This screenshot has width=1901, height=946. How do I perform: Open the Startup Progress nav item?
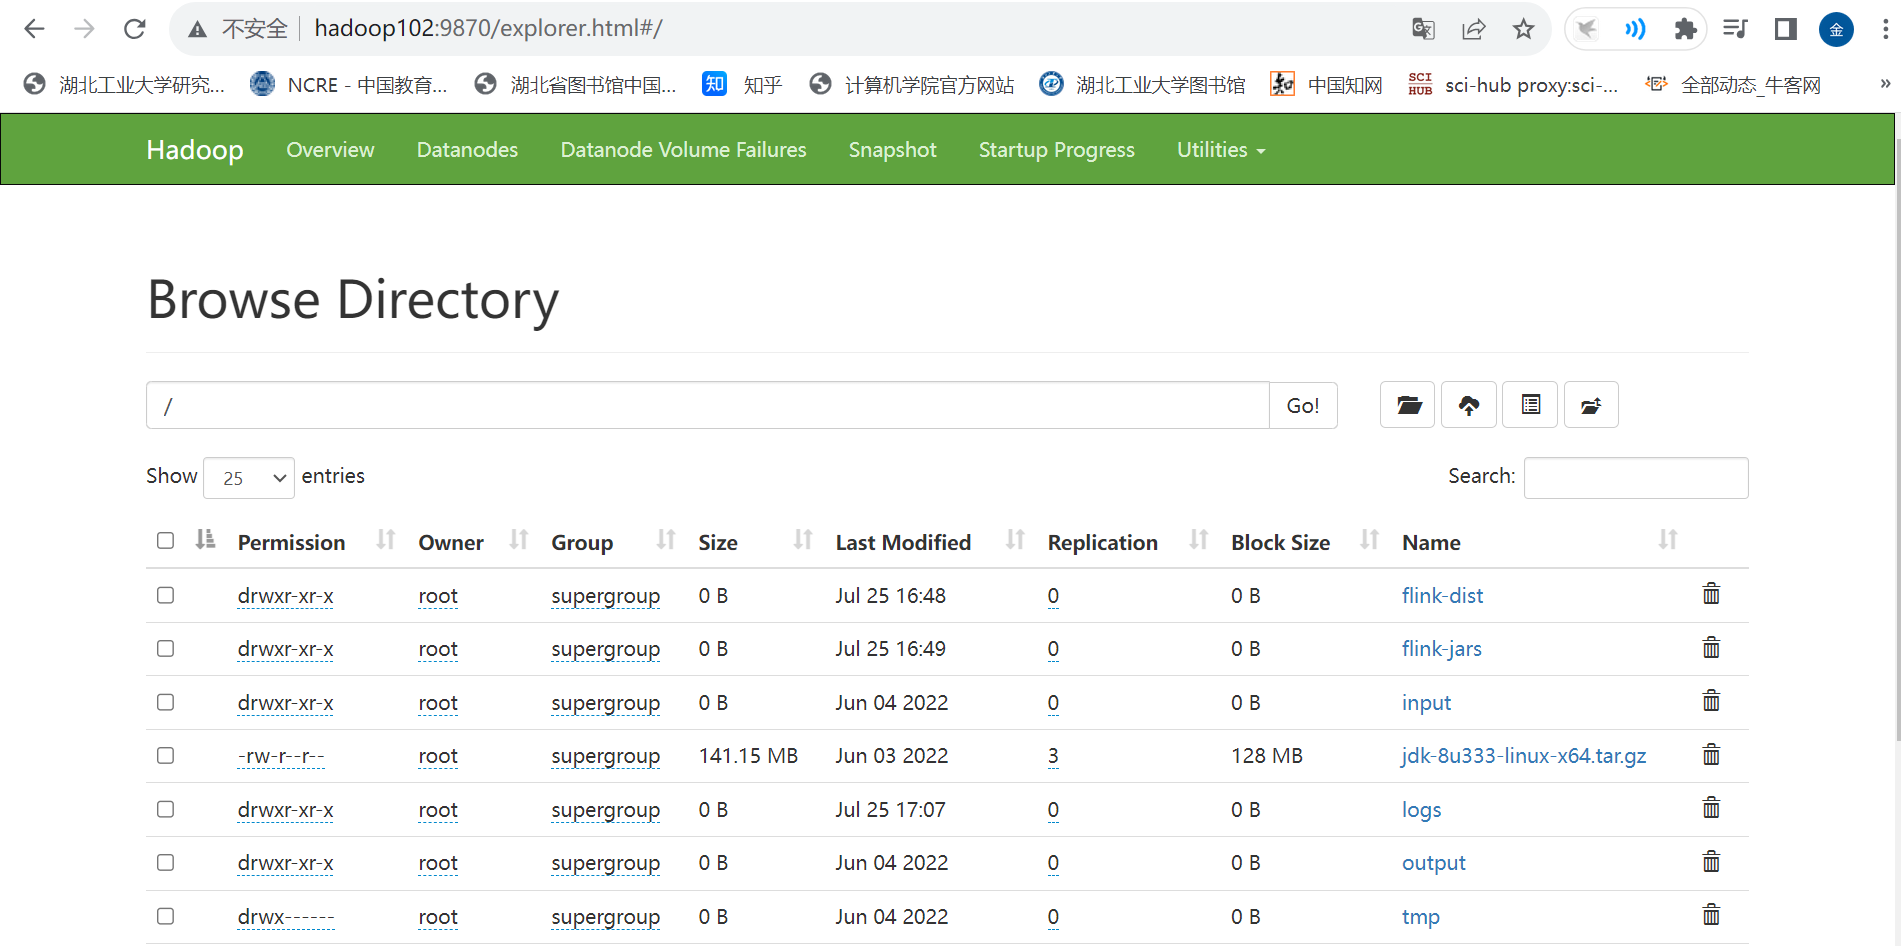(x=1056, y=150)
